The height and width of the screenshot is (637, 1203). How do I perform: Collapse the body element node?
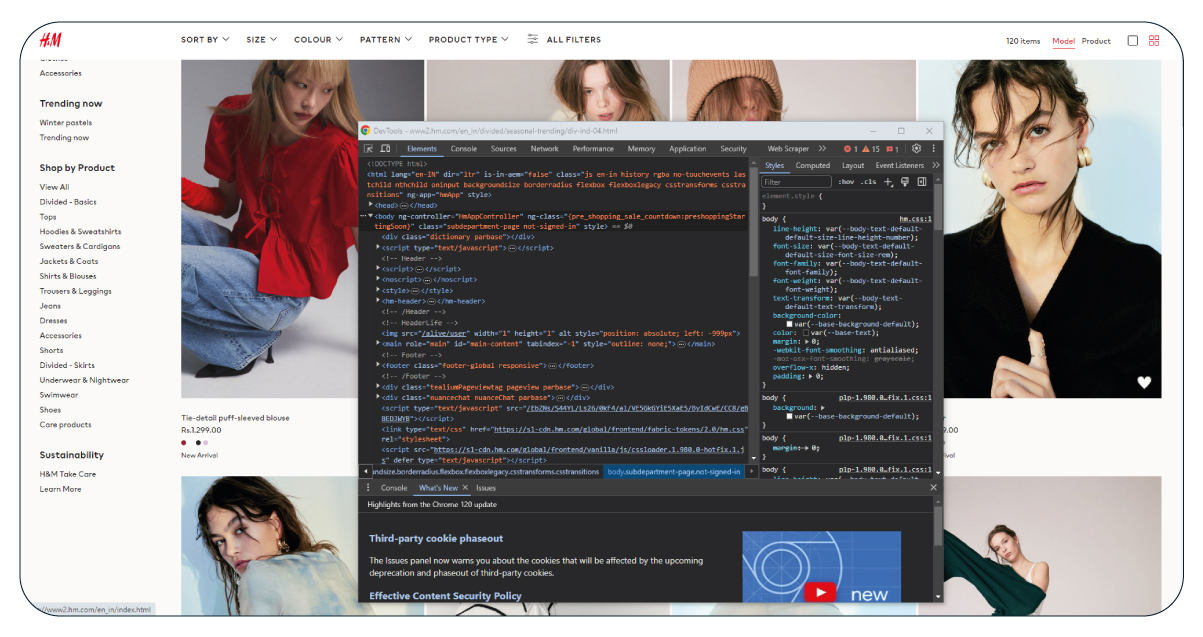click(371, 216)
